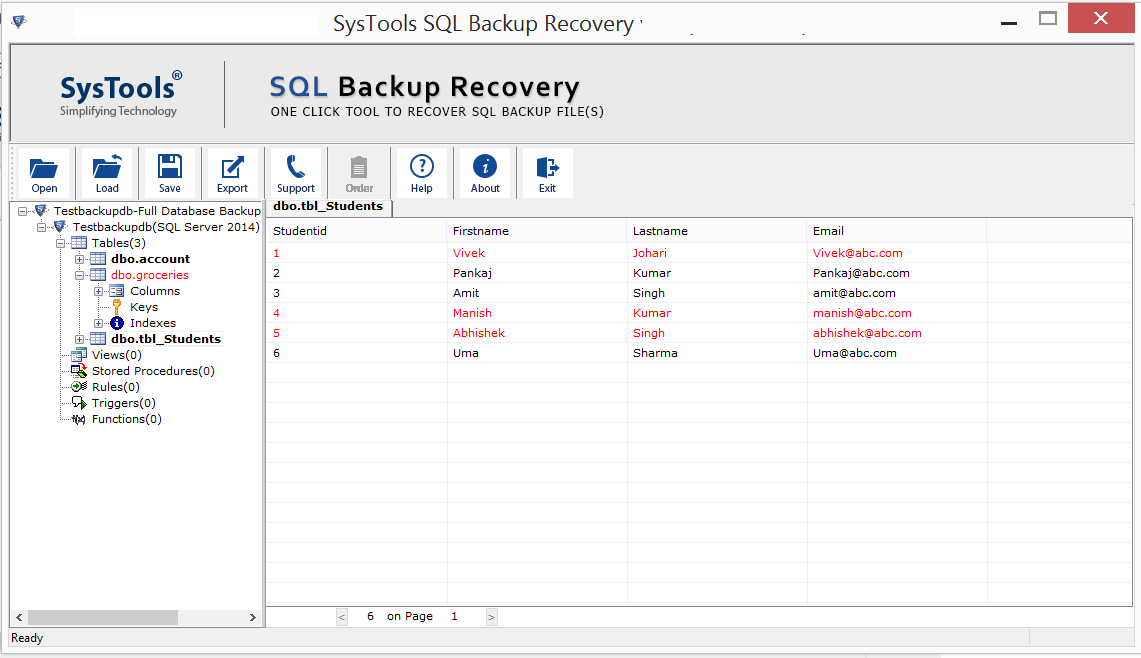Click the table icon beside dbo.account
Image resolution: width=1141 pixels, height=658 pixels.
point(98,259)
